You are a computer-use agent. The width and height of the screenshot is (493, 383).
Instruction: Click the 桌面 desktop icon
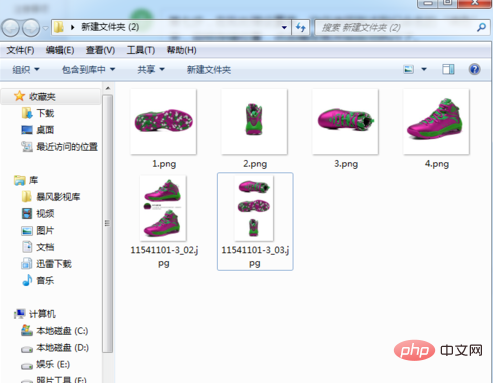tap(27, 130)
